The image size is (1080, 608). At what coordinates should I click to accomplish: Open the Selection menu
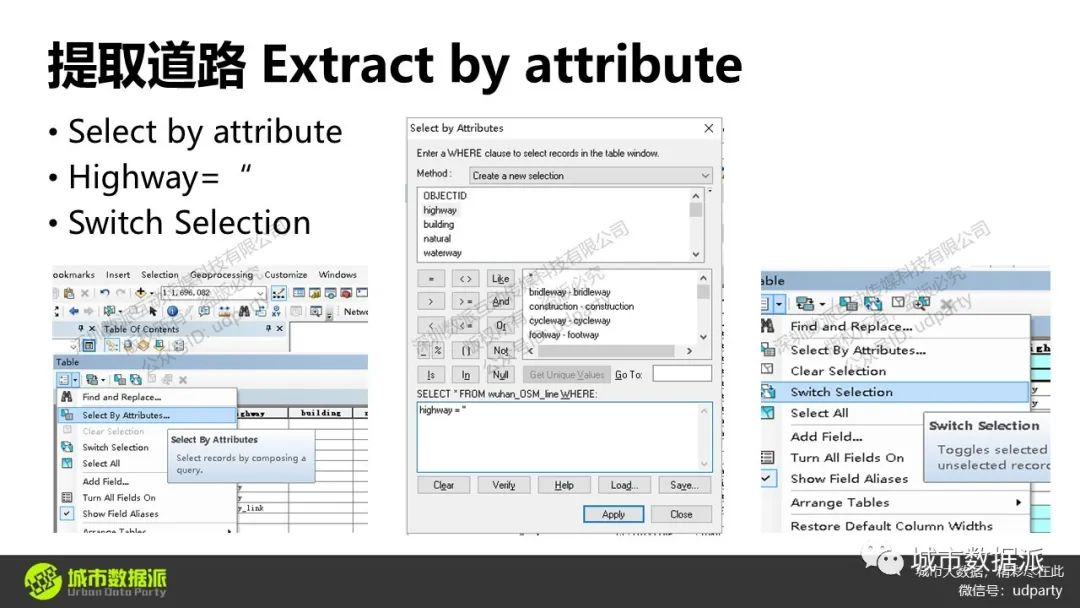160,275
